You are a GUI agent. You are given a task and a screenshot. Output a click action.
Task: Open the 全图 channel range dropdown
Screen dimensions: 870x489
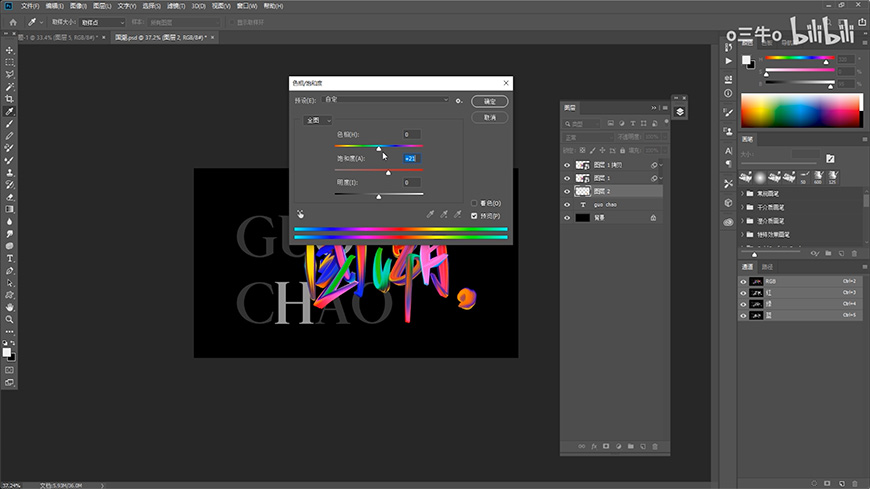coord(318,120)
